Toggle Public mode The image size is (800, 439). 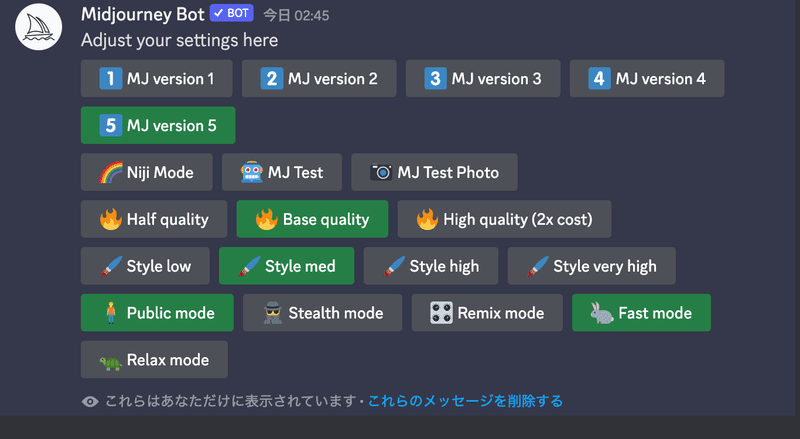(157, 312)
